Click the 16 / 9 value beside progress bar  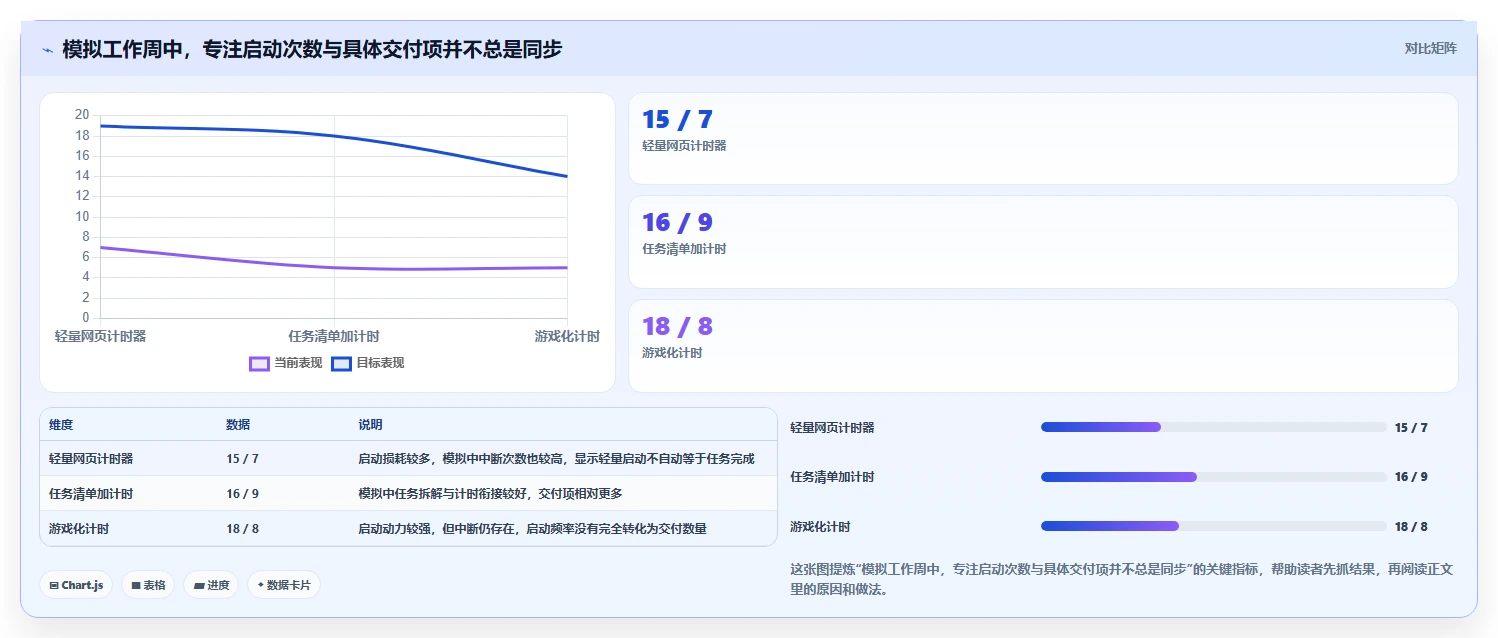pyautogui.click(x=1411, y=477)
